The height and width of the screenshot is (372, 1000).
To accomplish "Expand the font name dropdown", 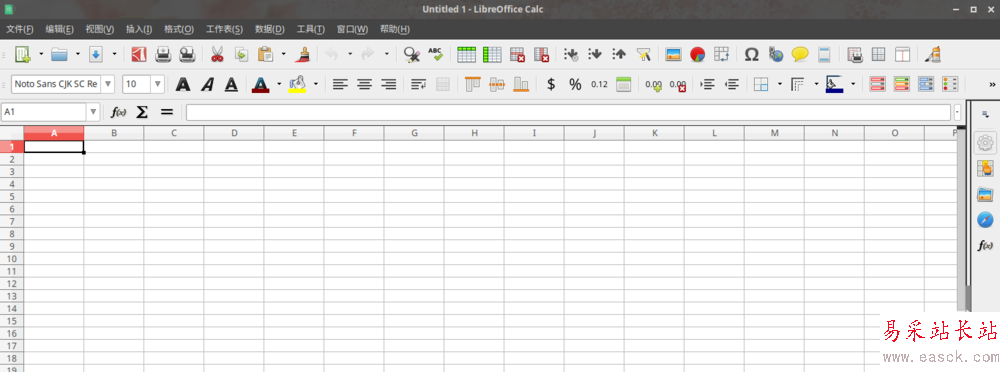I will tap(108, 84).
